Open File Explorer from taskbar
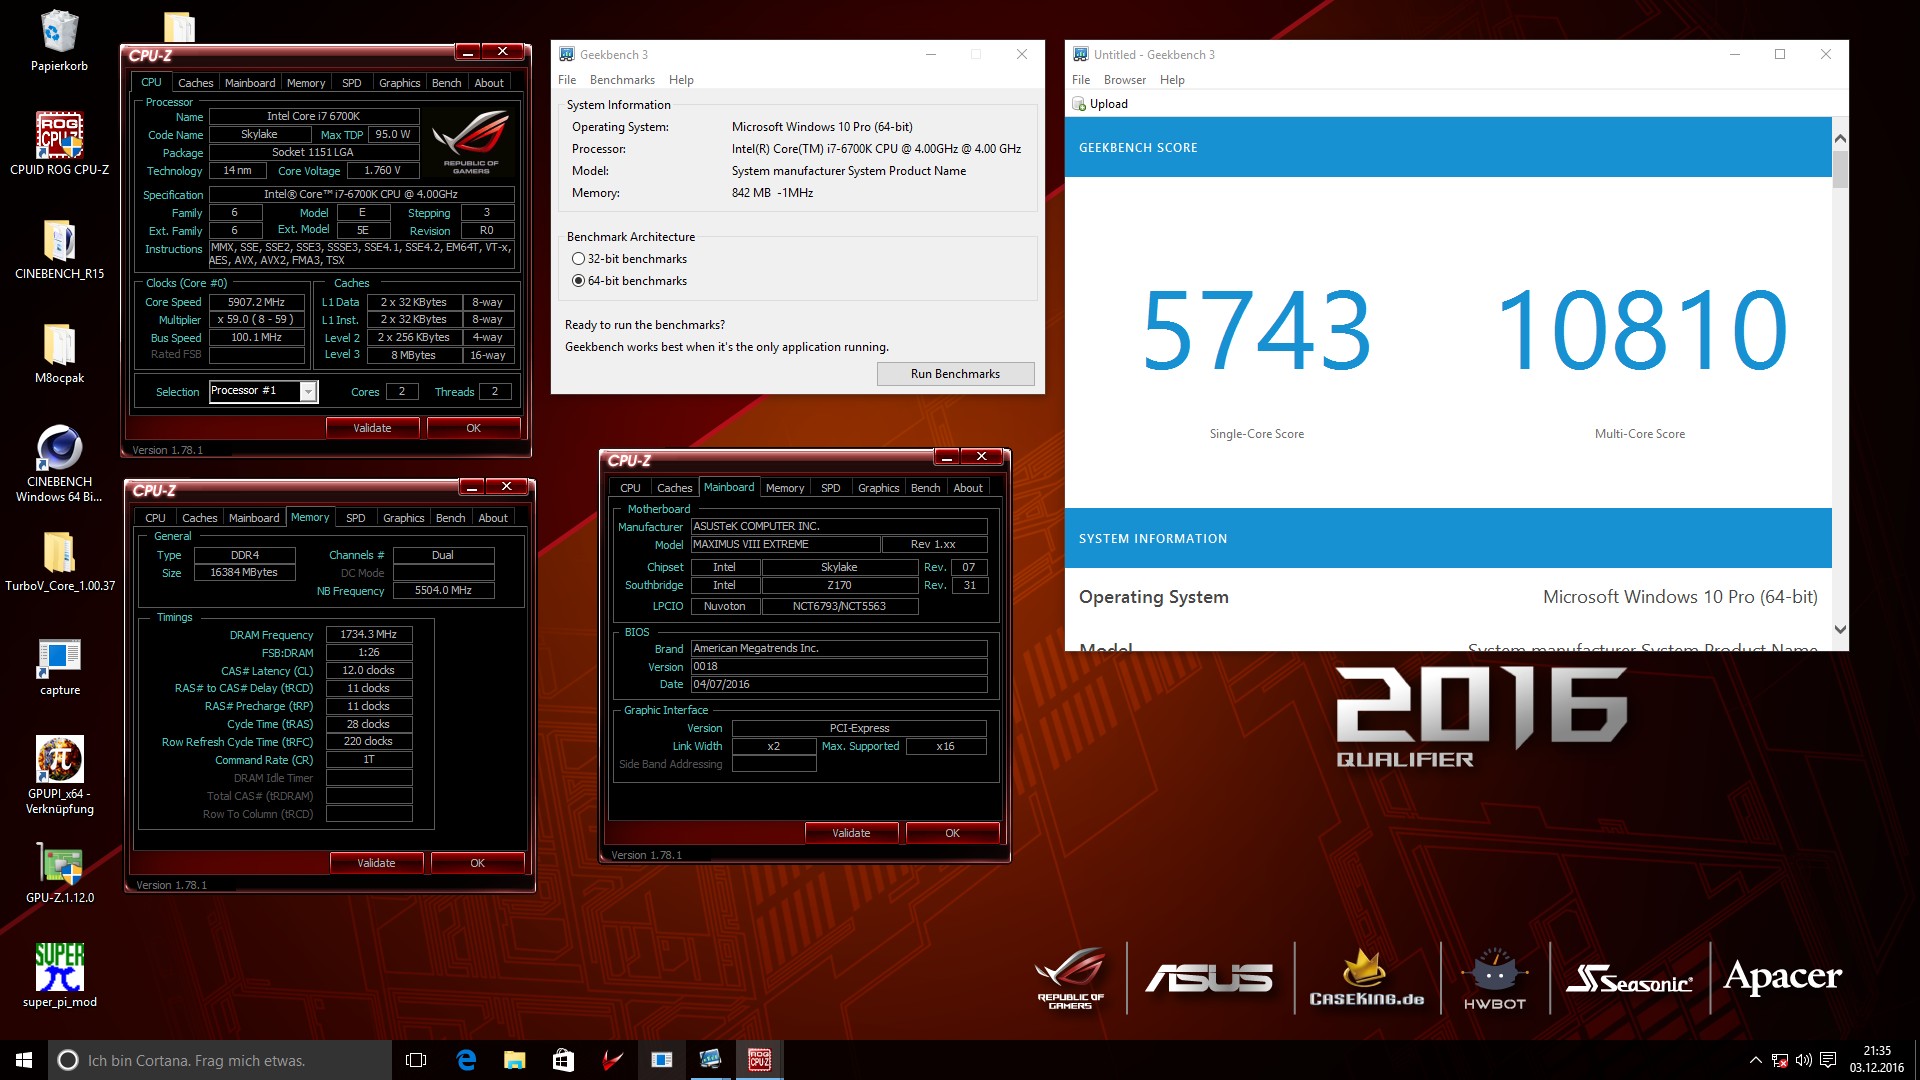The height and width of the screenshot is (1080, 1920). click(x=514, y=1060)
